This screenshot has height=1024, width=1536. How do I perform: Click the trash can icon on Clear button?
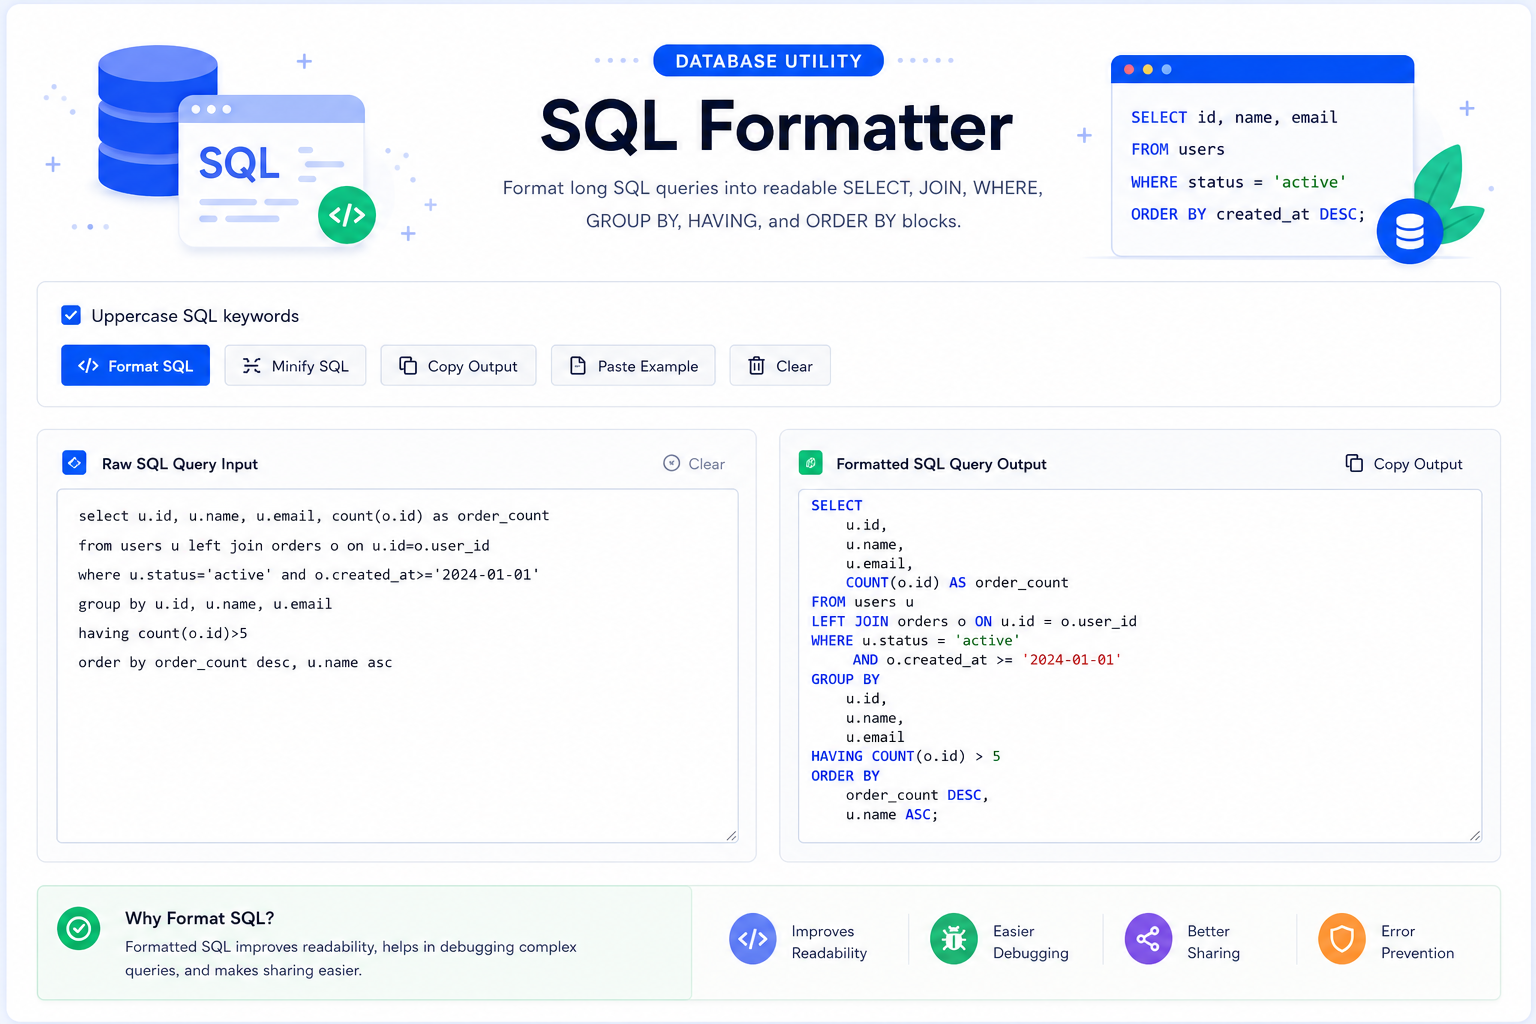coord(757,366)
